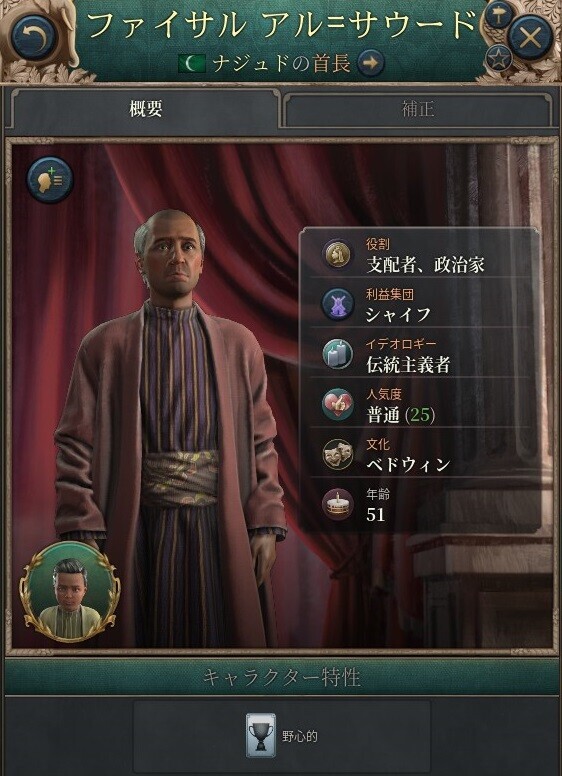
Task: Click the シャイフ interest group link
Action: (397, 314)
